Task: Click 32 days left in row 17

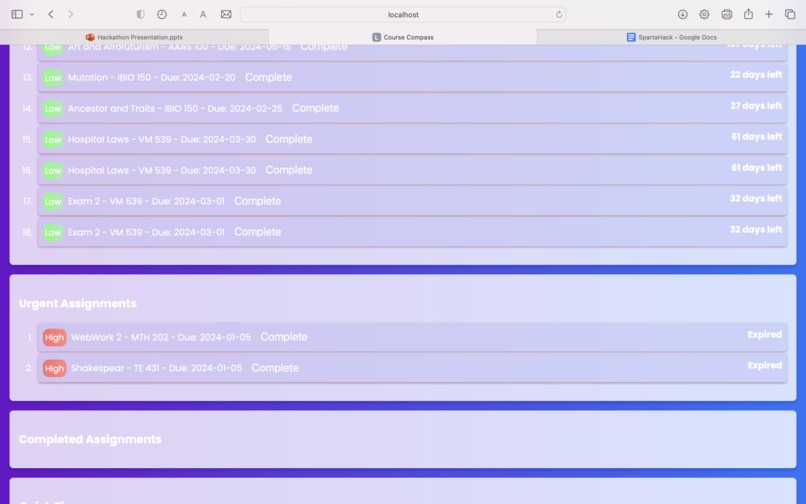Action: (756, 199)
